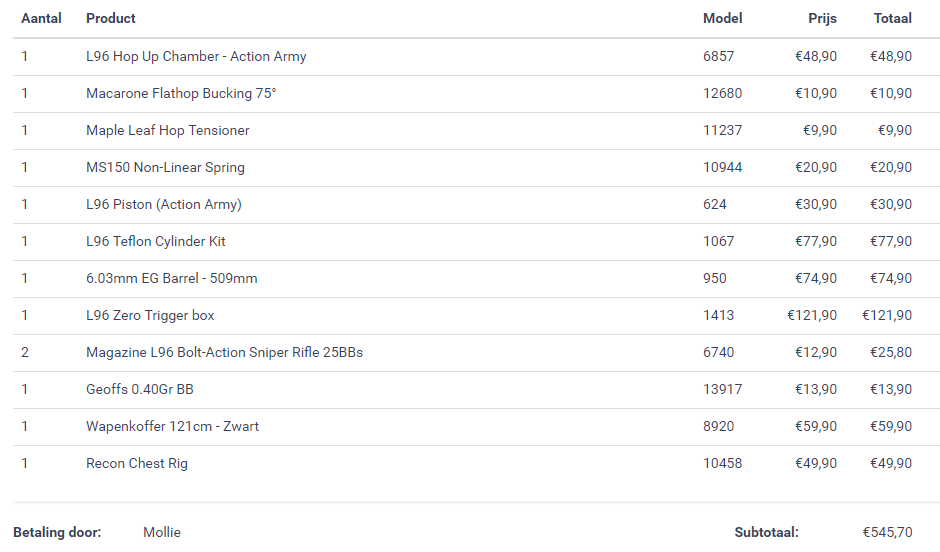Click the Prijs column header

(x=822, y=18)
